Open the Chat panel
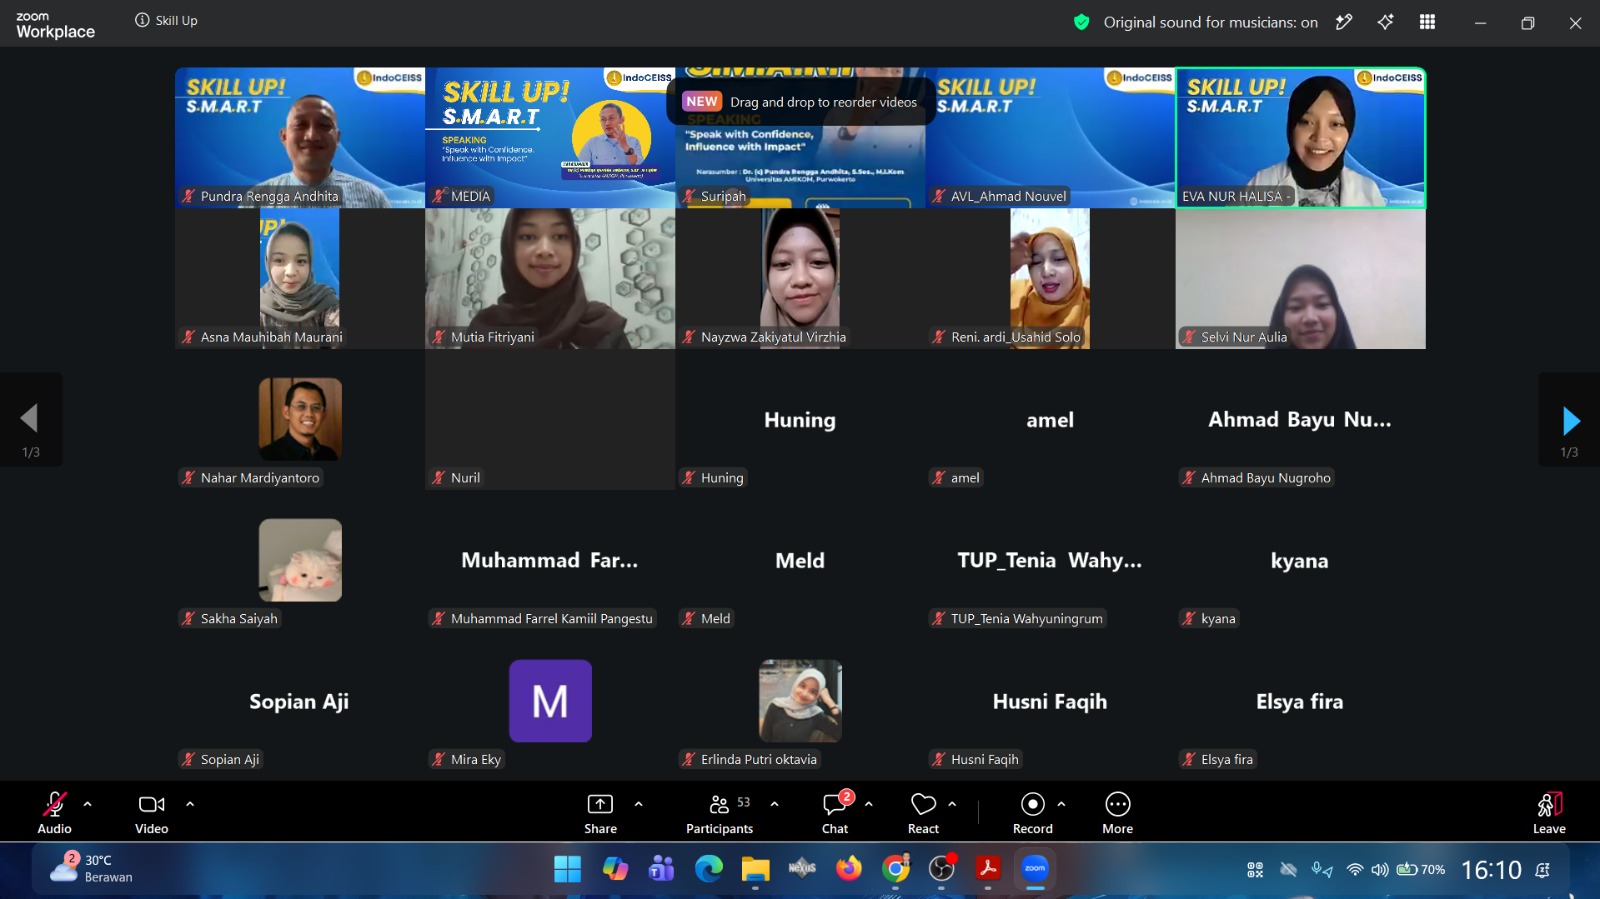Image resolution: width=1600 pixels, height=899 pixels. pos(835,812)
